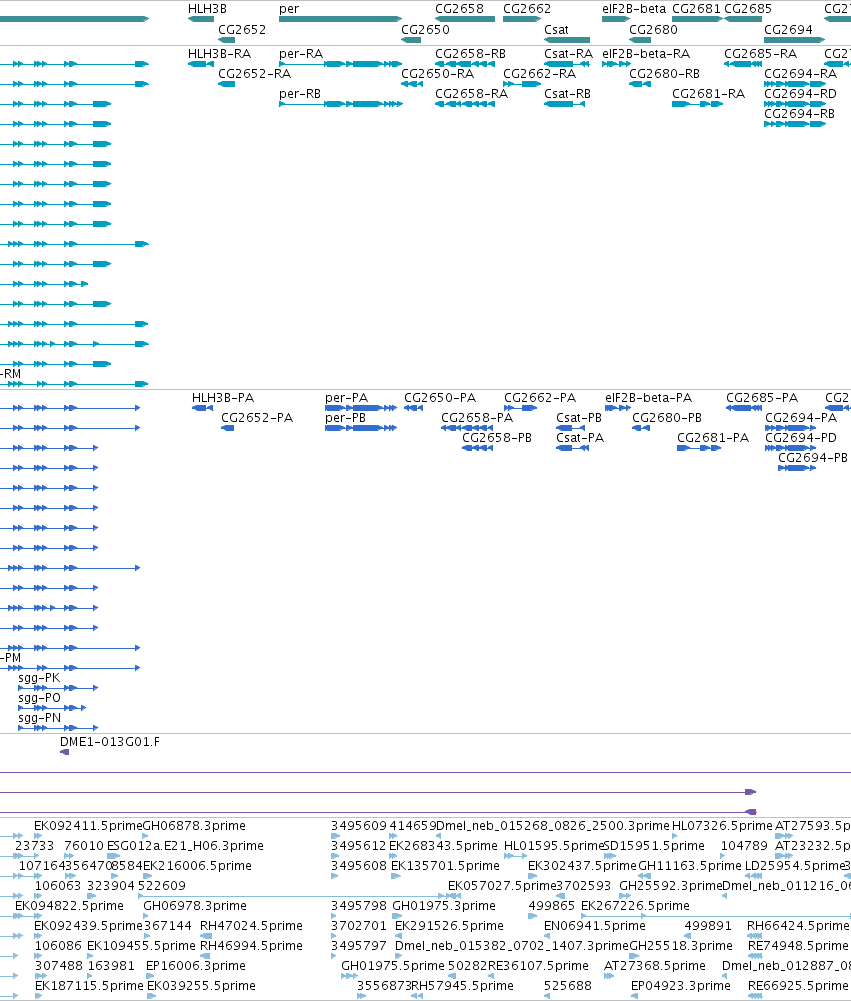Open the eIF2B-beta-PA protein label

tap(649, 398)
